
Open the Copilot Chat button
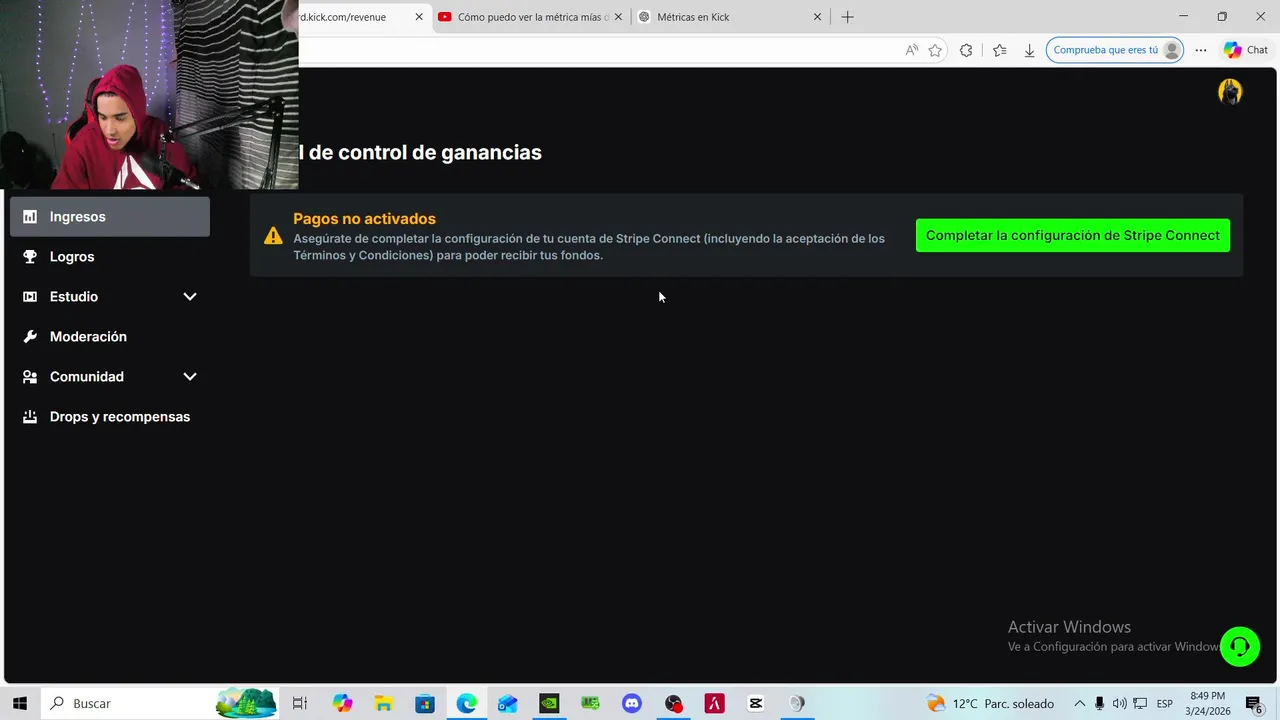1246,50
